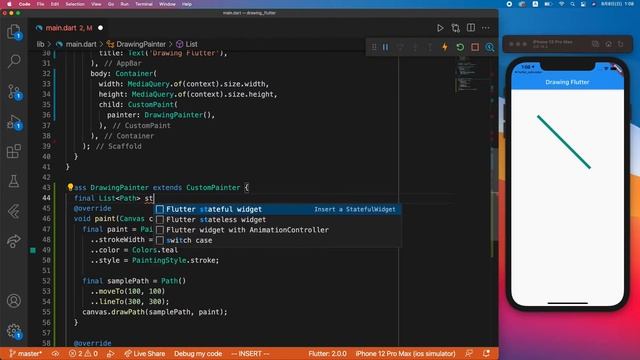The width and height of the screenshot is (640, 360).
Task: Restart debug session with green icon
Action: 460,47
